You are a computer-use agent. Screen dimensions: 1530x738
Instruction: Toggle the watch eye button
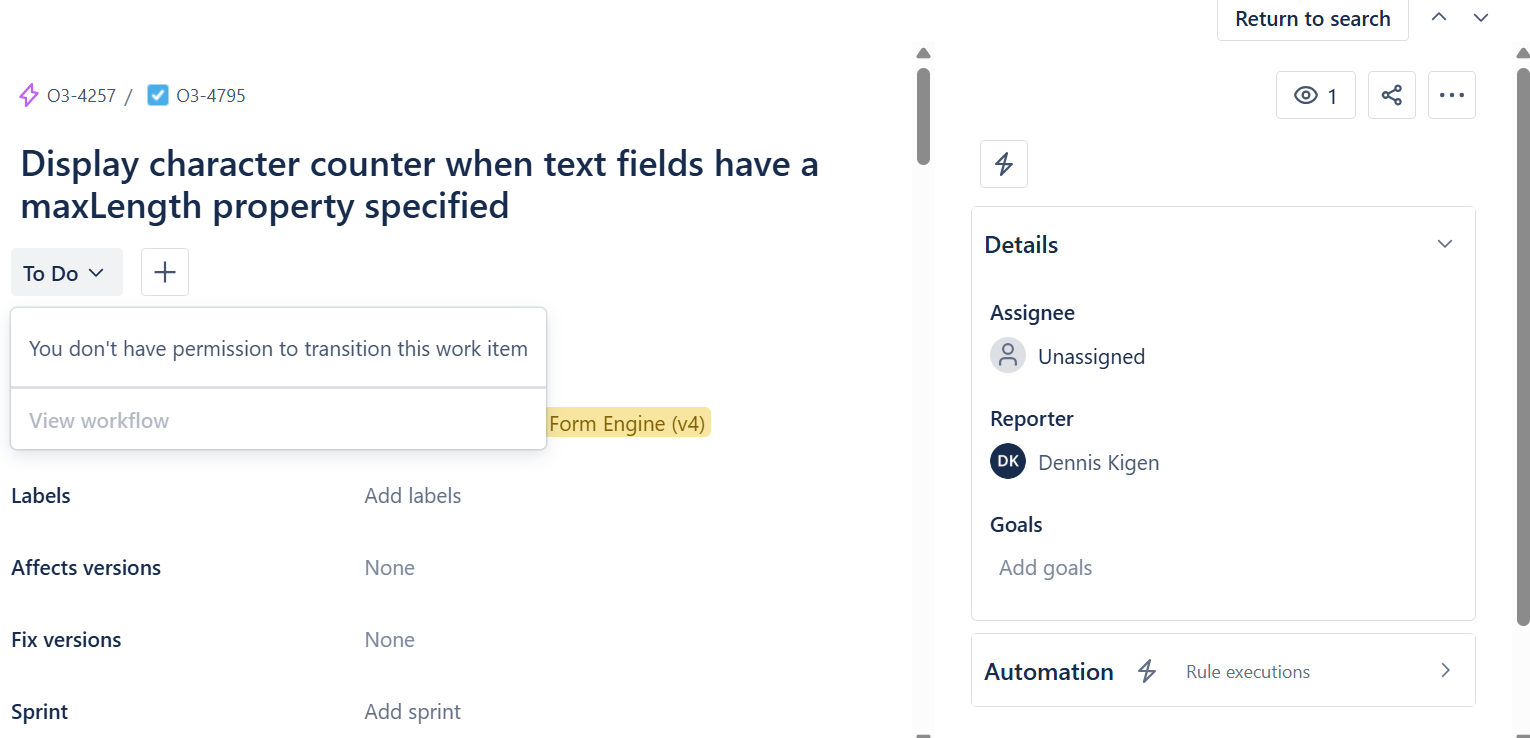point(1315,95)
